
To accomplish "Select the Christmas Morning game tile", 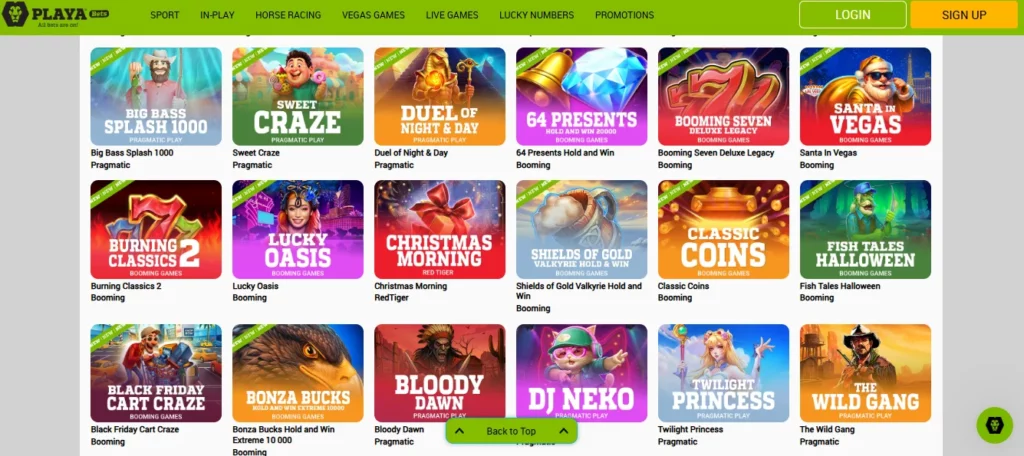I will (x=440, y=229).
